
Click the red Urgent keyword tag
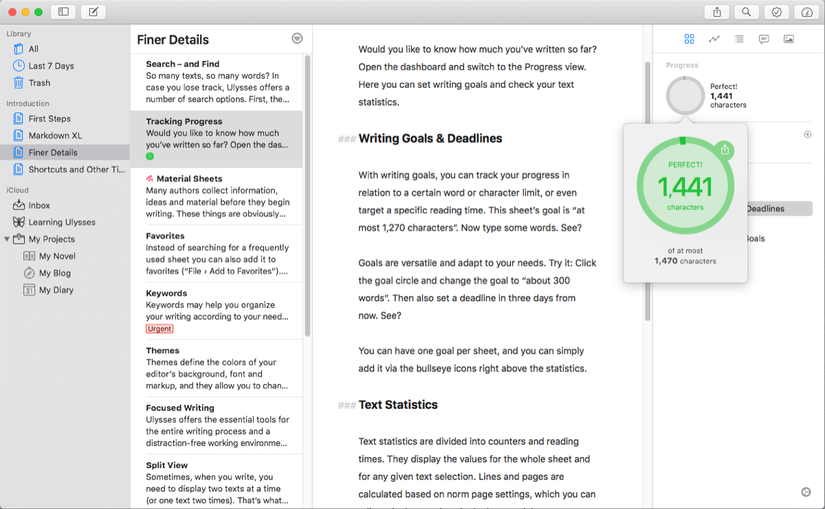(x=159, y=328)
